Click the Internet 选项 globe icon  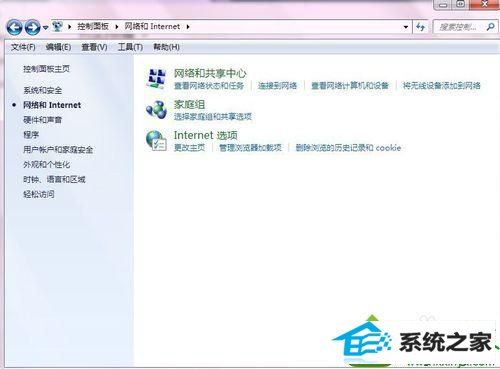click(156, 140)
